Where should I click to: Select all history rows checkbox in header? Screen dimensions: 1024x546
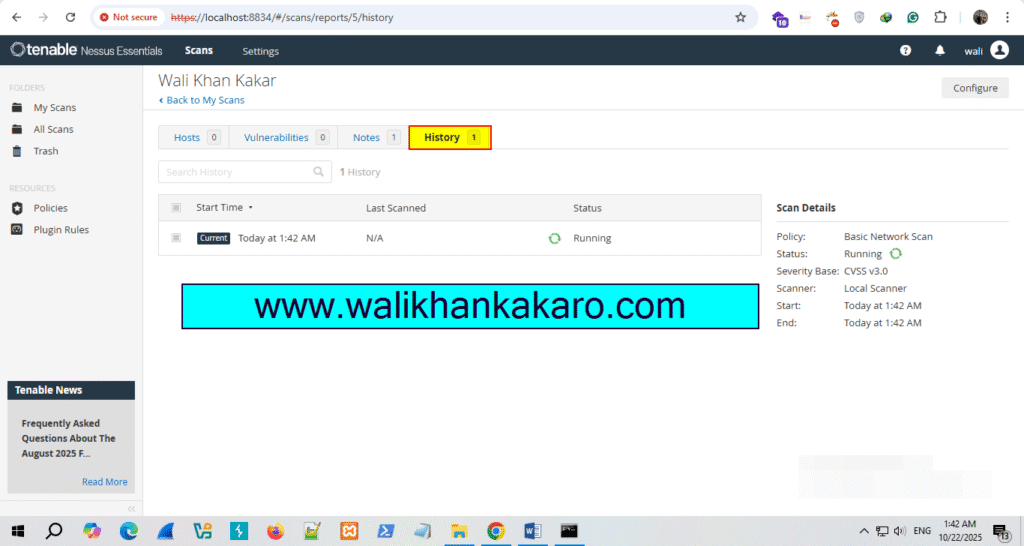point(176,208)
